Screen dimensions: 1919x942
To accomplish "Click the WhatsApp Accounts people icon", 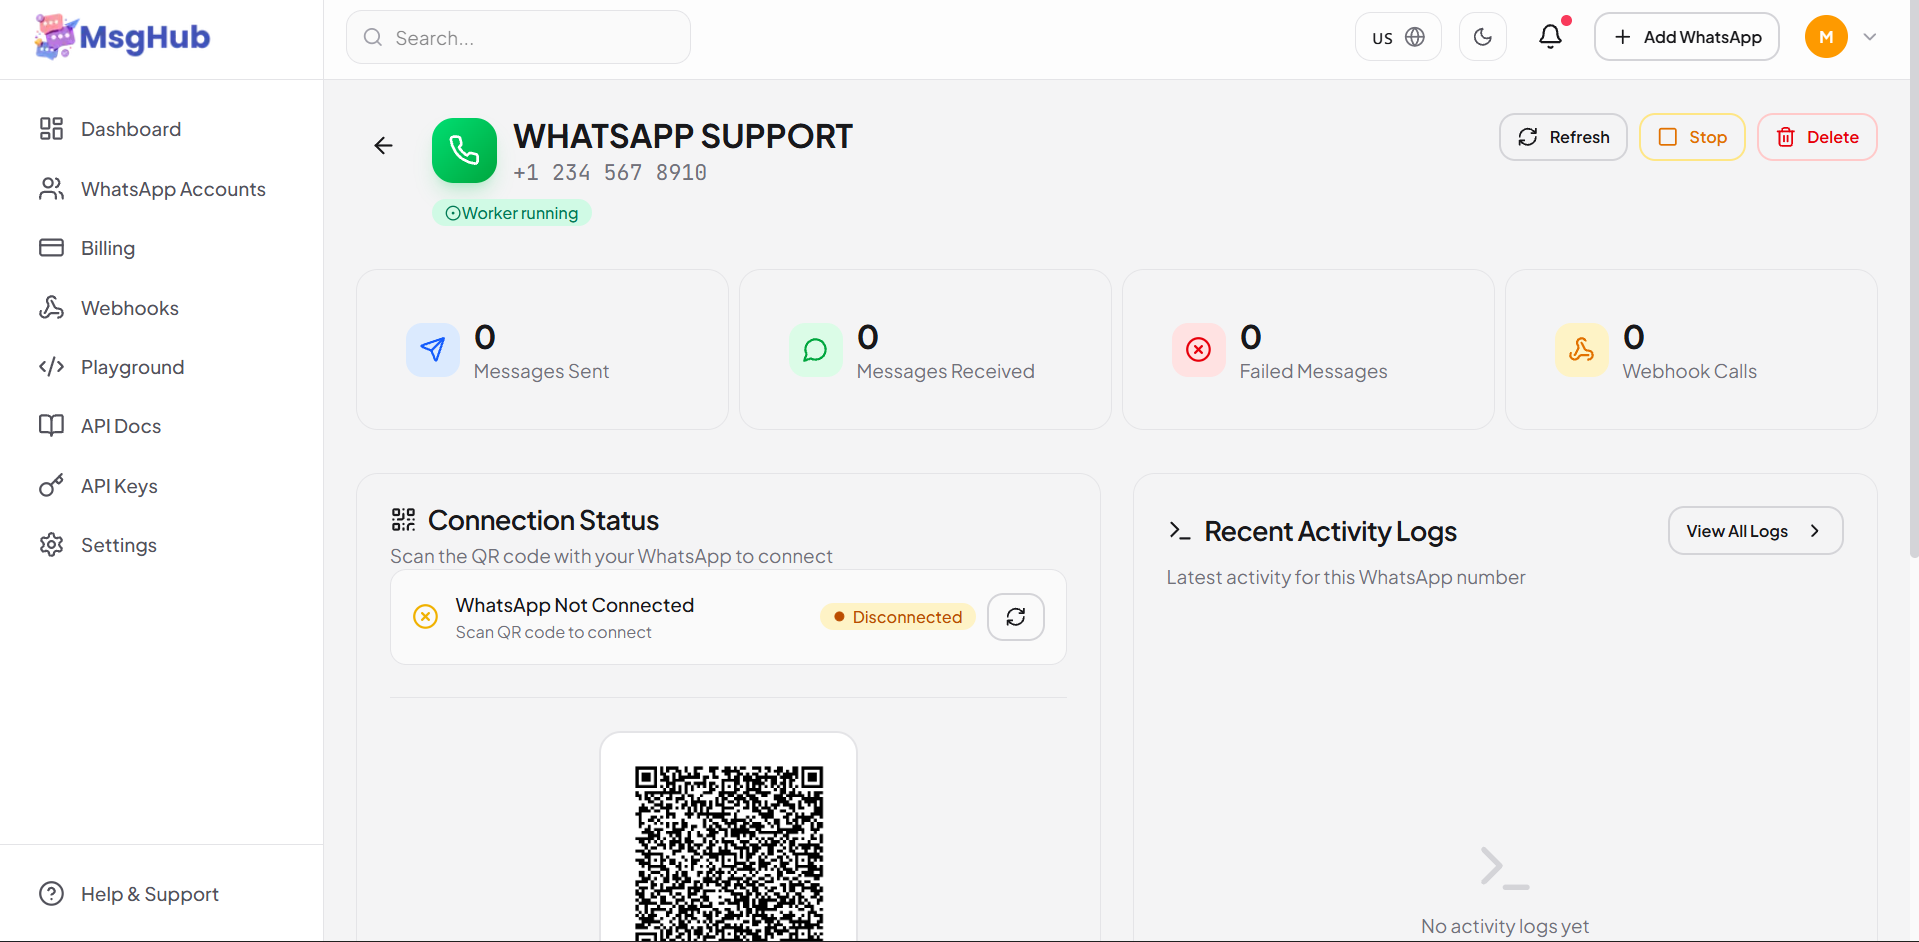I will pos(51,189).
